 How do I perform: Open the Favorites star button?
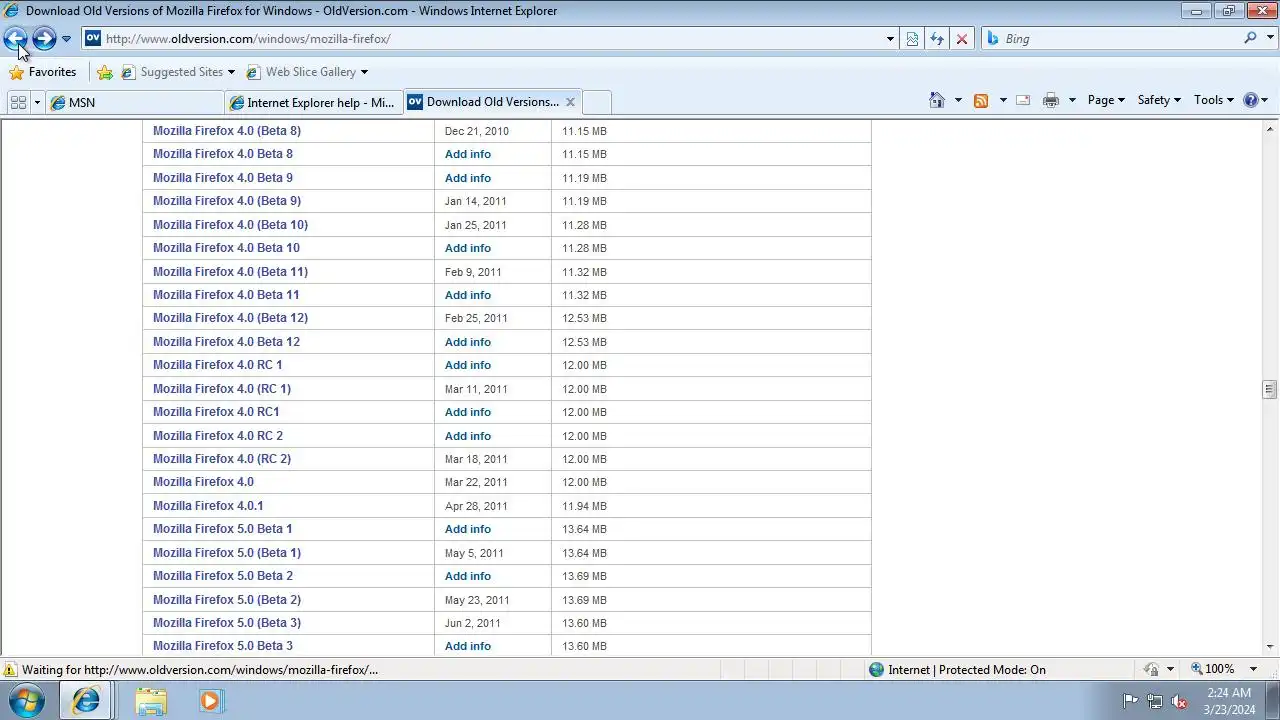(43, 72)
